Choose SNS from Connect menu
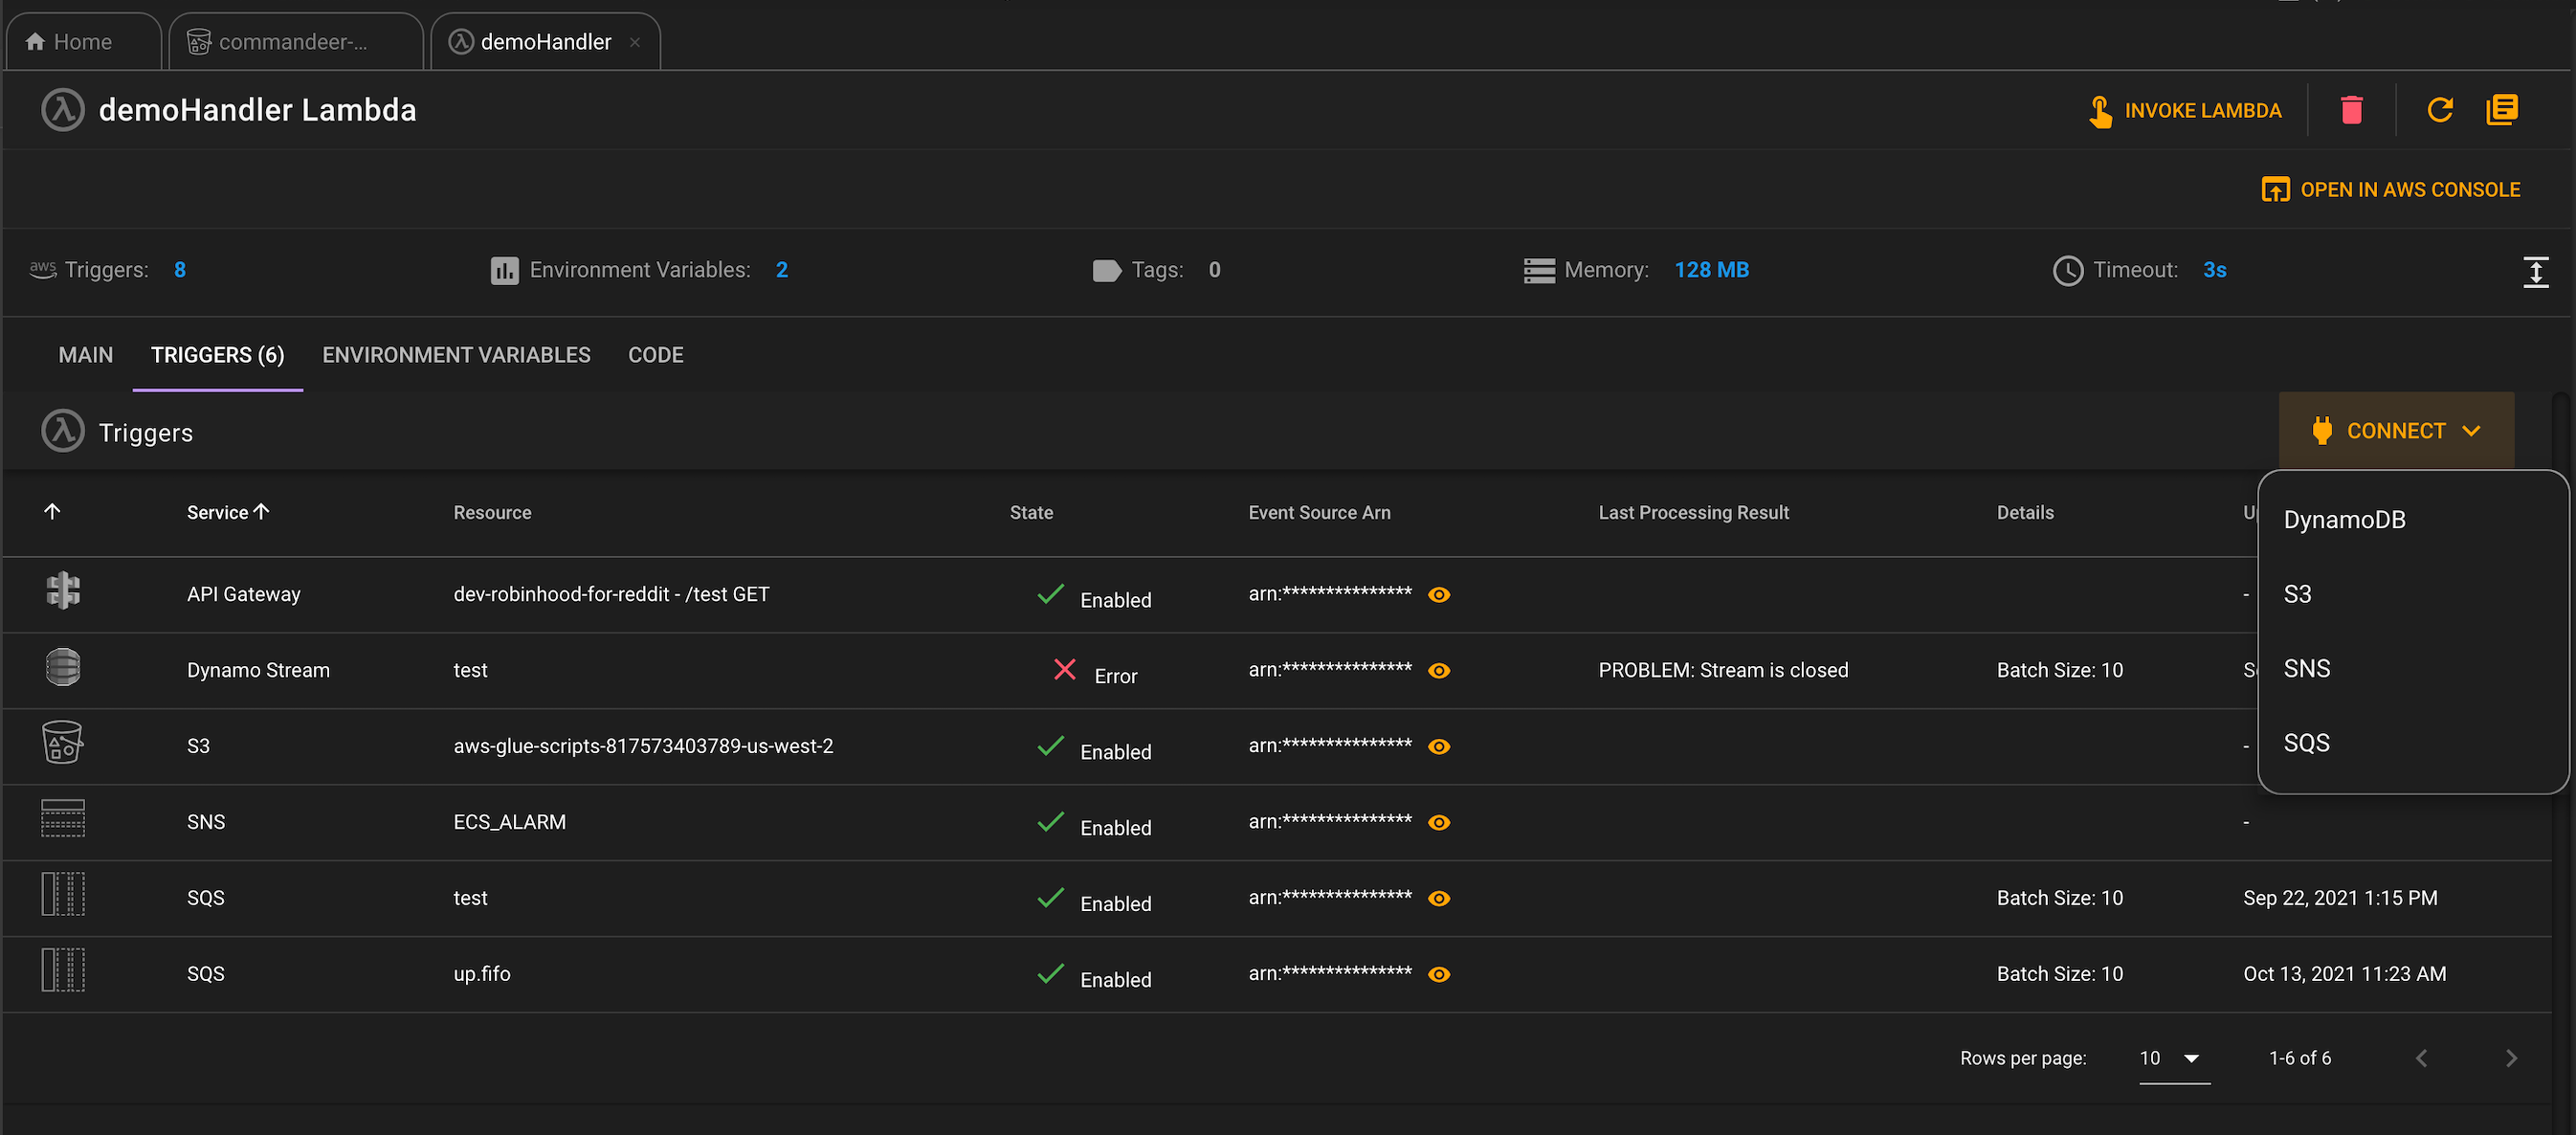 (2412, 668)
